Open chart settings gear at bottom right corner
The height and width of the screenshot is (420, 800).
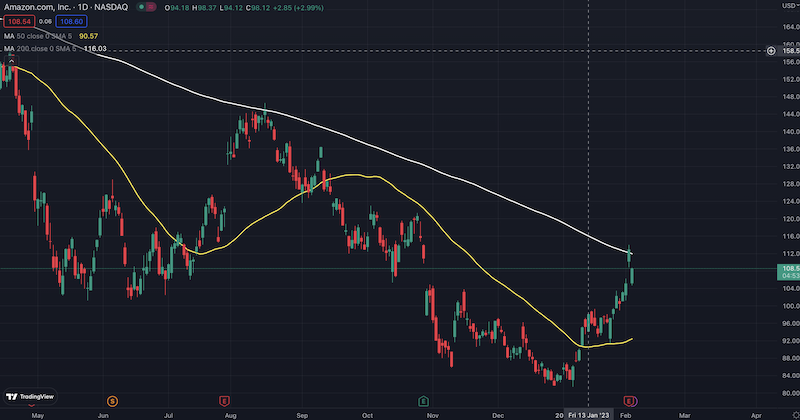pos(796,415)
